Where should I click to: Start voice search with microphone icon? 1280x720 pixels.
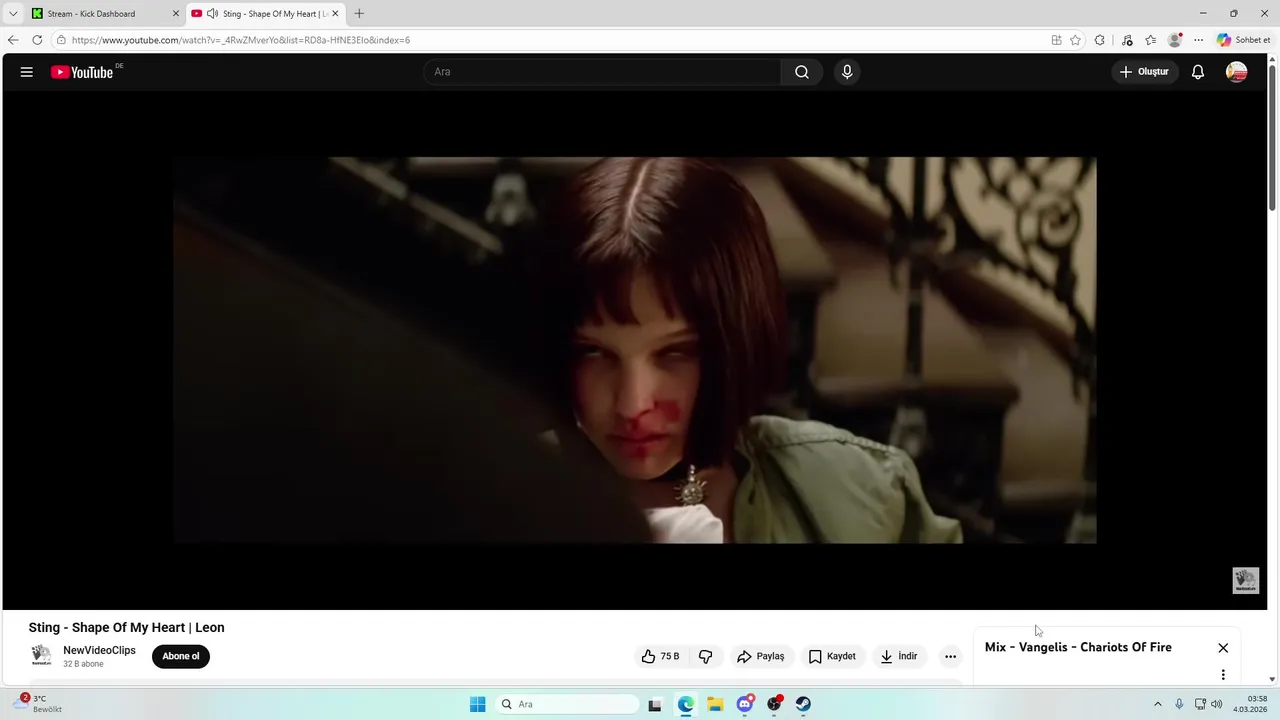847,72
